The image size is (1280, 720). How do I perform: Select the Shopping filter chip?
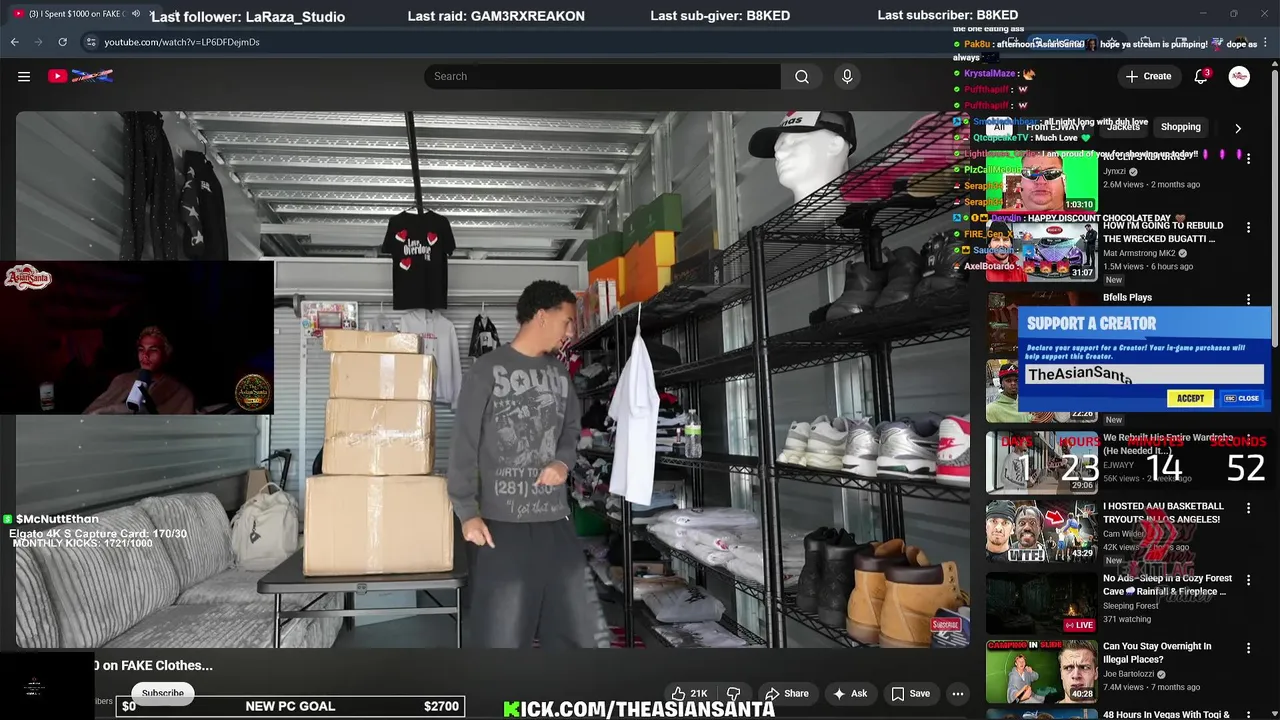(x=1180, y=127)
